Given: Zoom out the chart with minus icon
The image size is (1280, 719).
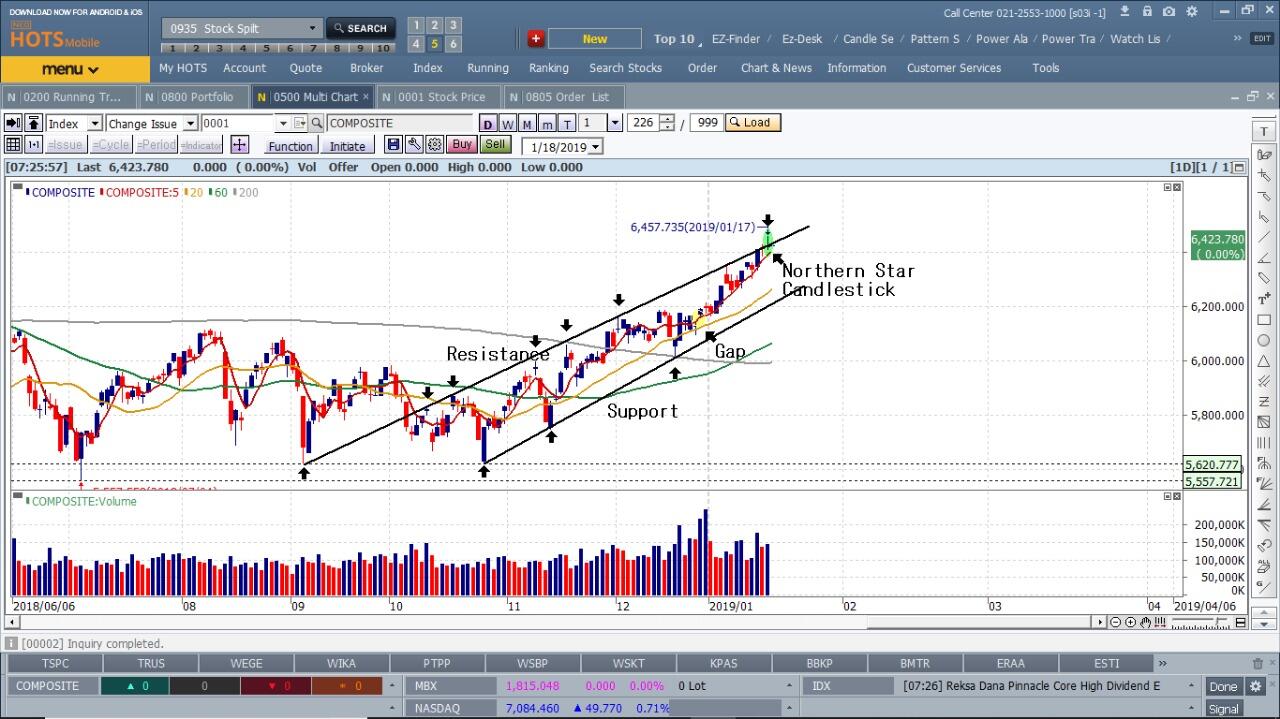Looking at the screenshot, I should point(1115,622).
